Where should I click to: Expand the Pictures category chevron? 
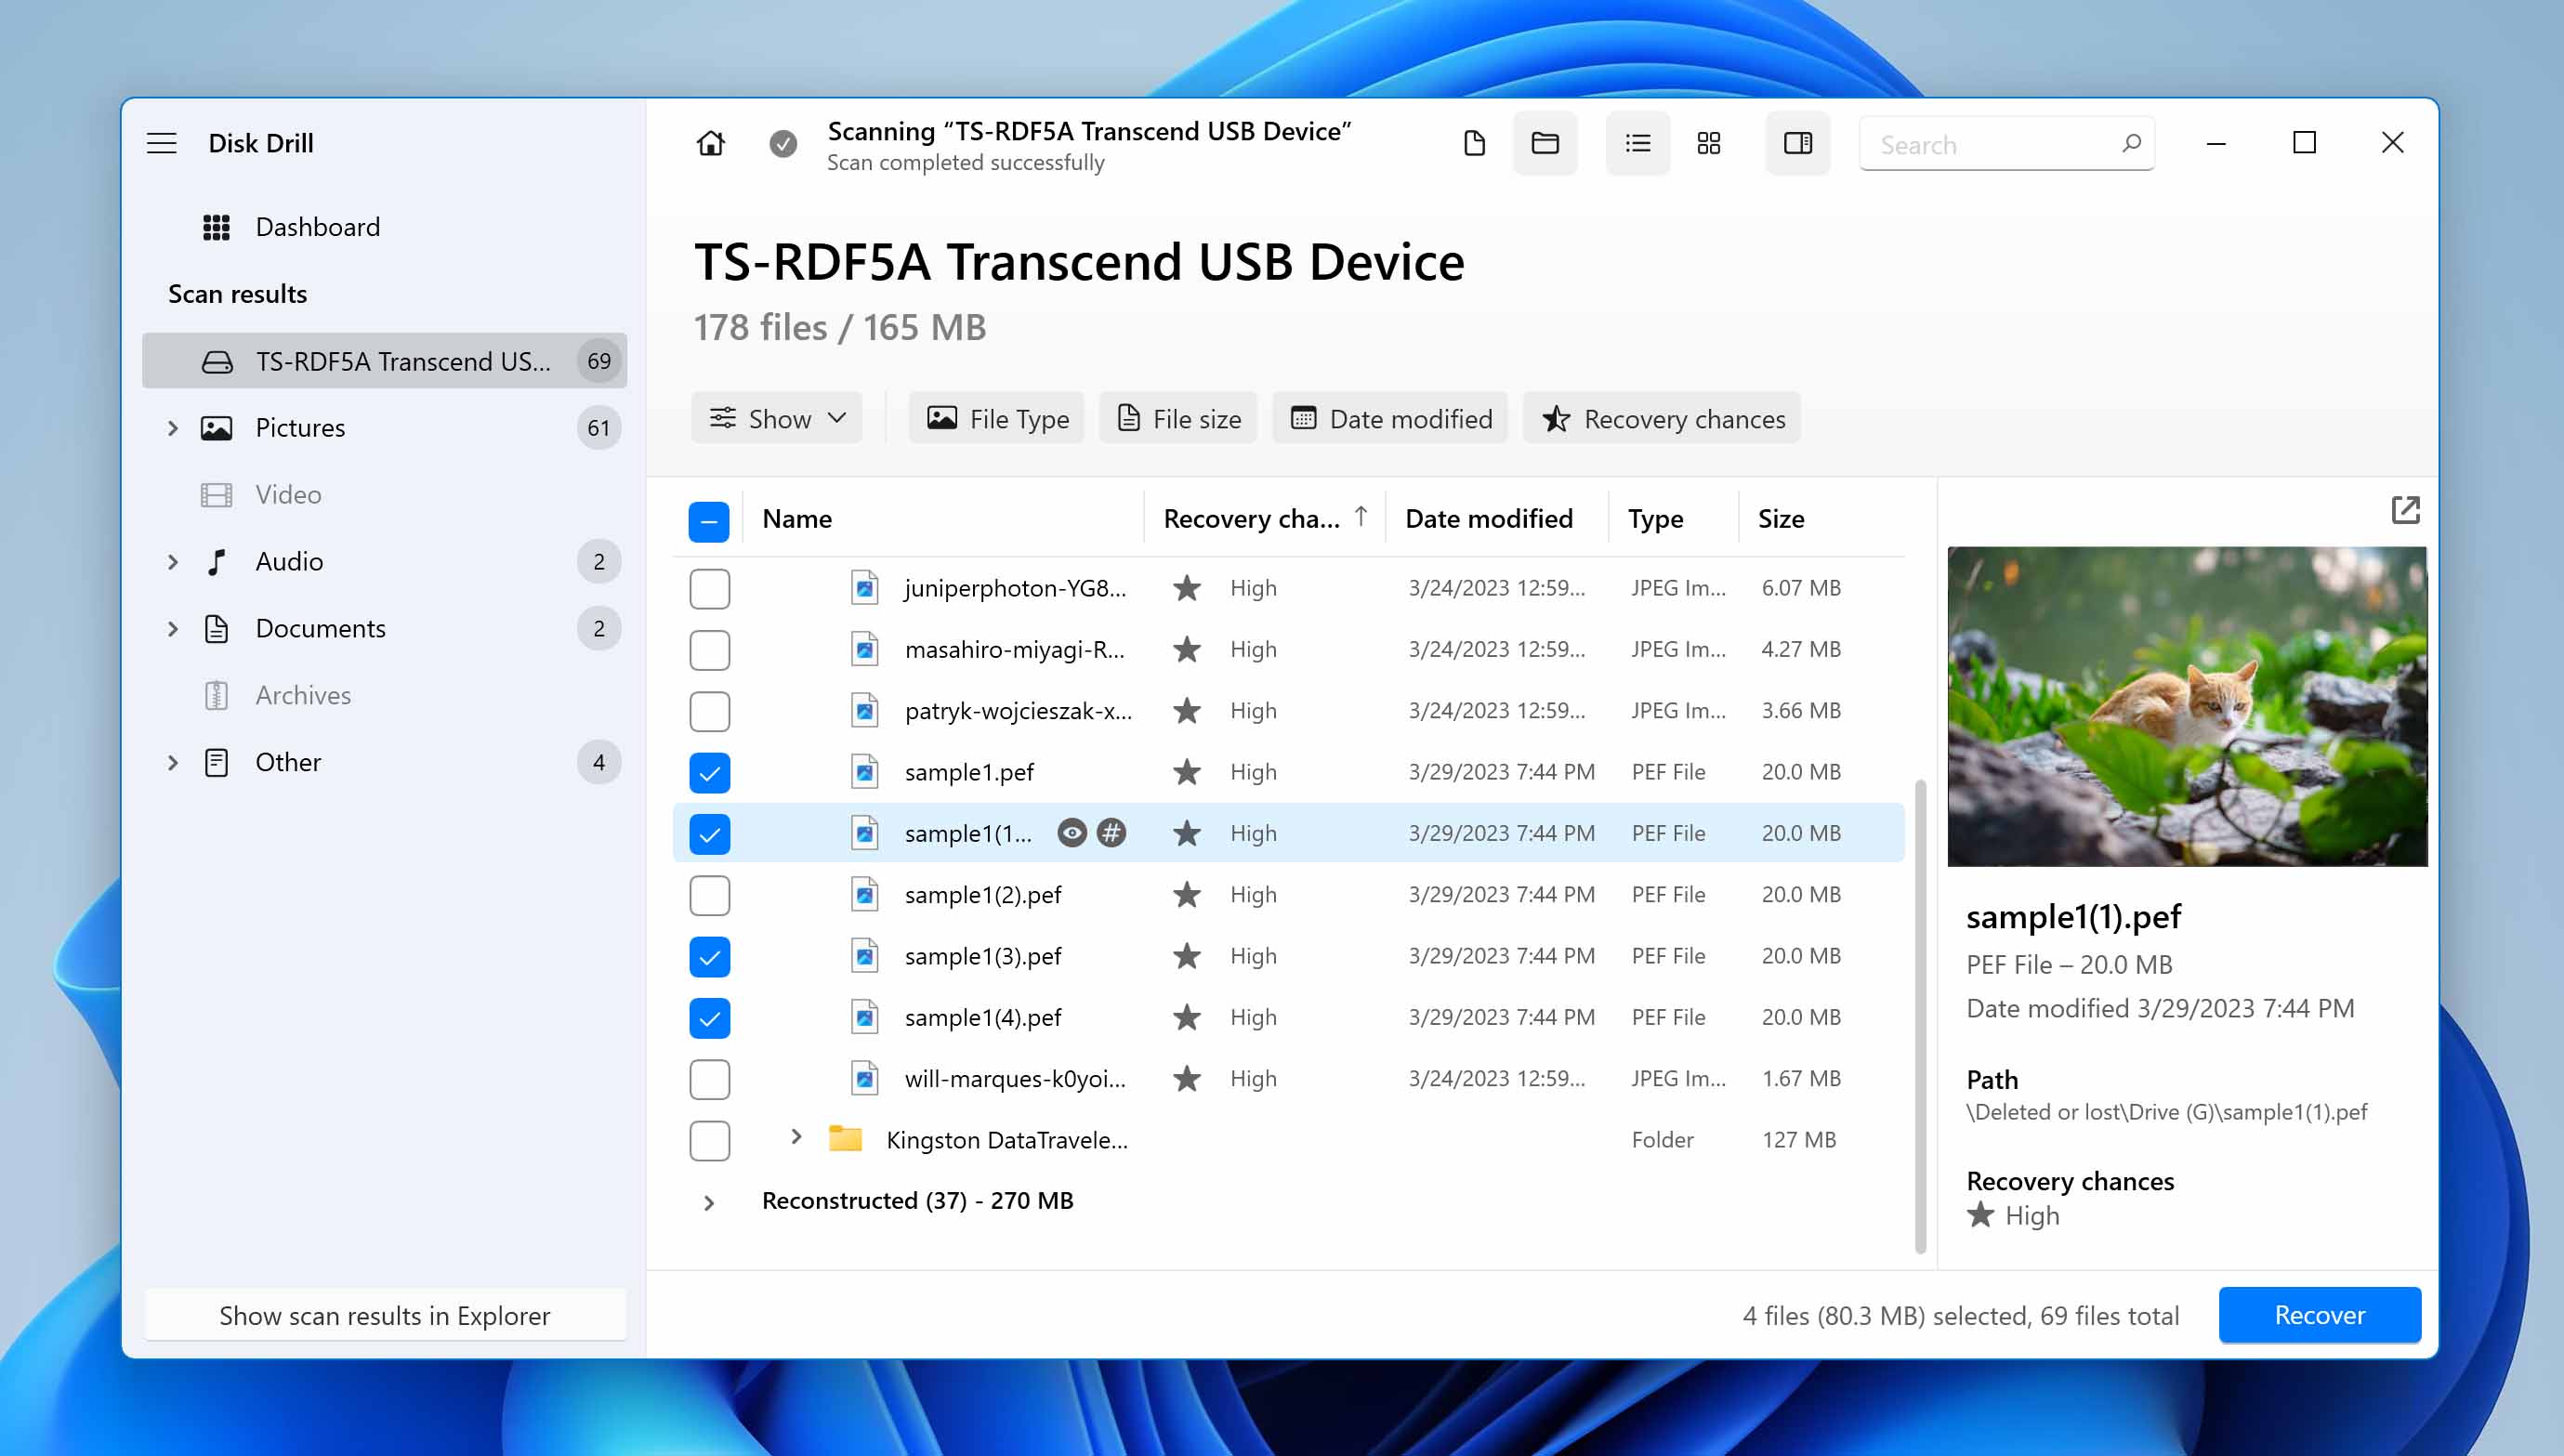[x=173, y=428]
